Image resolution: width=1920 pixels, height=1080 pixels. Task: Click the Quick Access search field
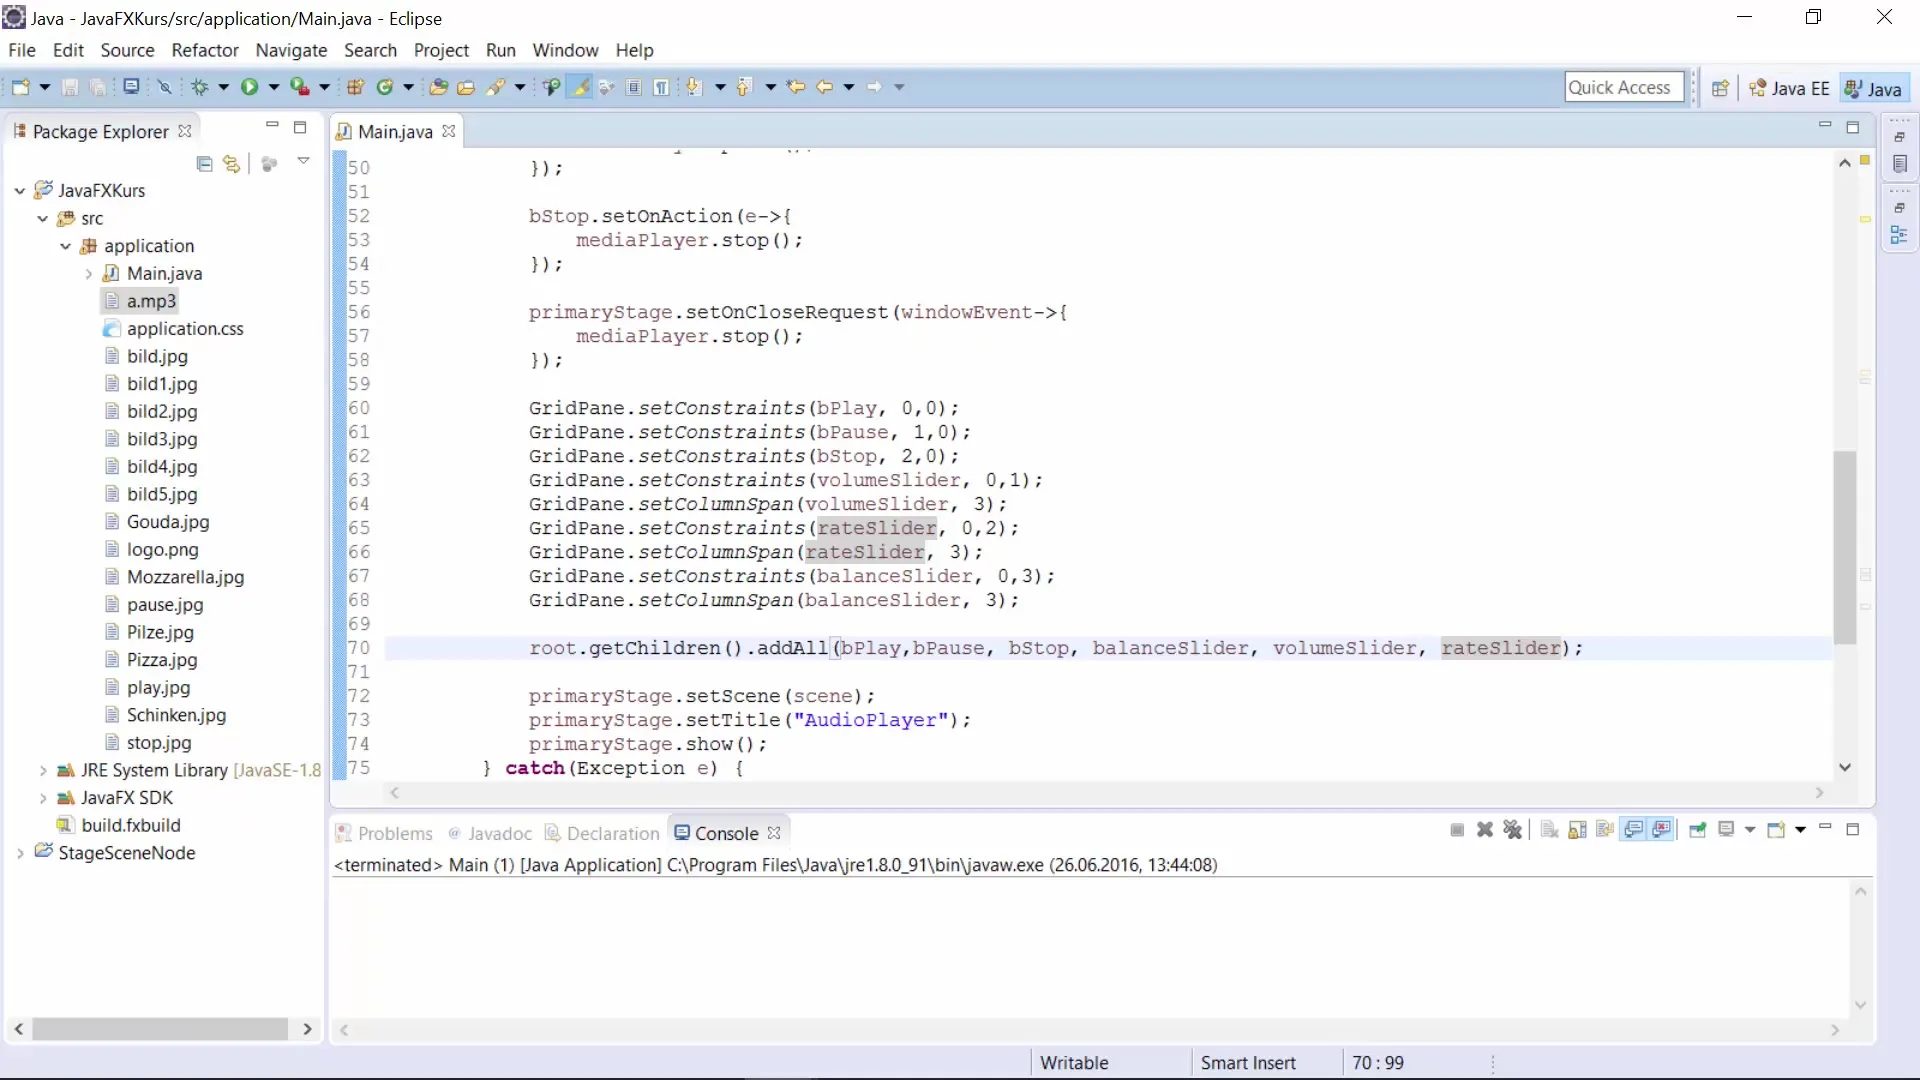click(1623, 87)
